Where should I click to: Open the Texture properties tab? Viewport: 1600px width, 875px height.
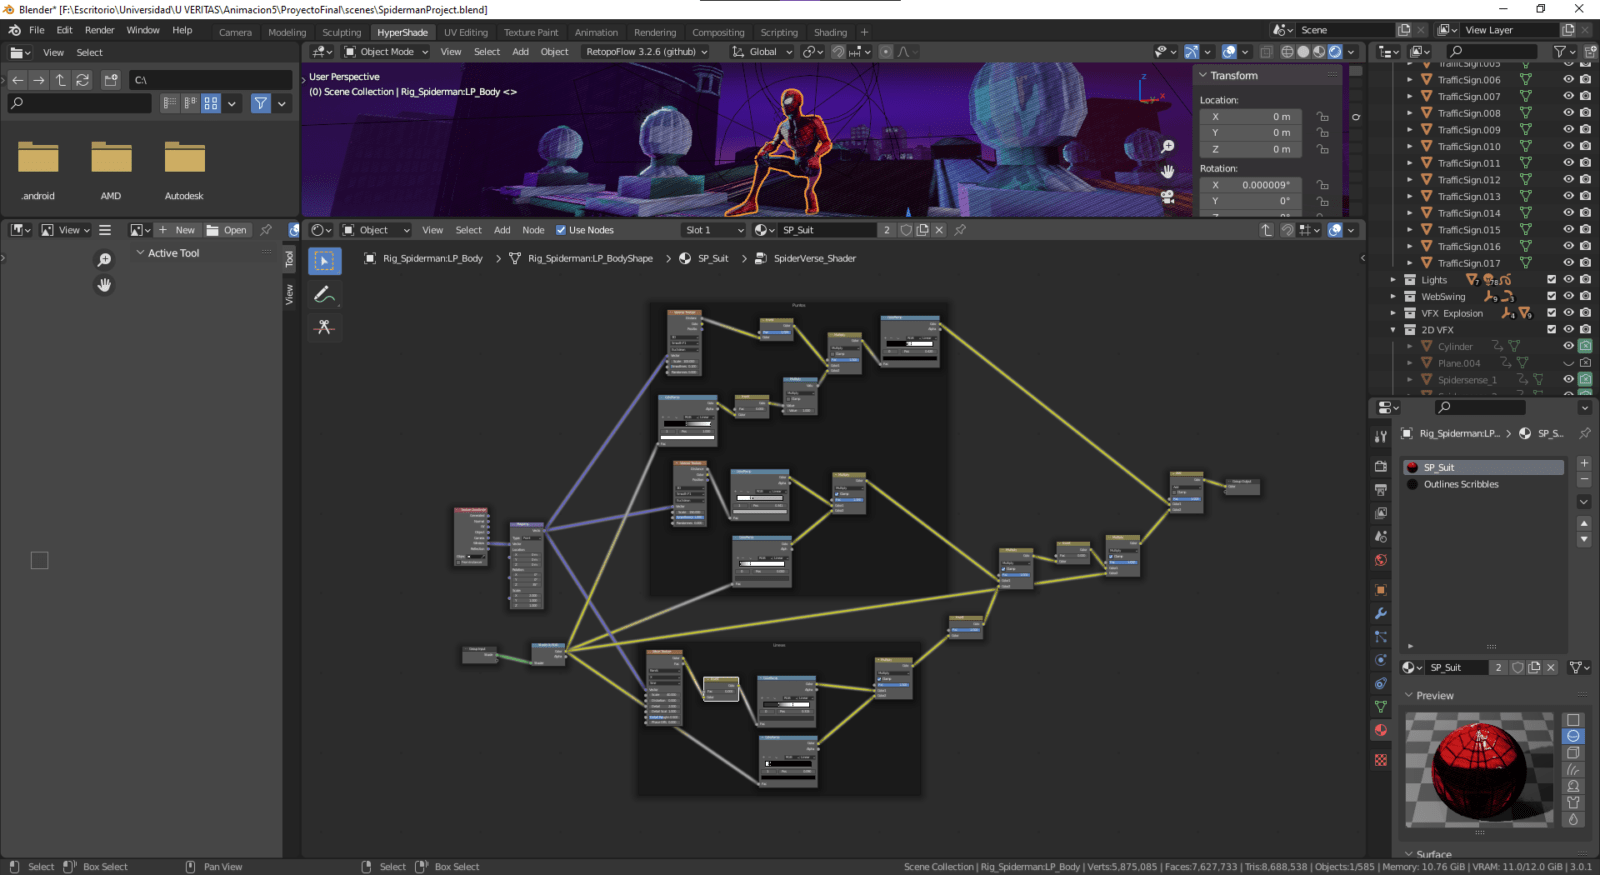1381,760
